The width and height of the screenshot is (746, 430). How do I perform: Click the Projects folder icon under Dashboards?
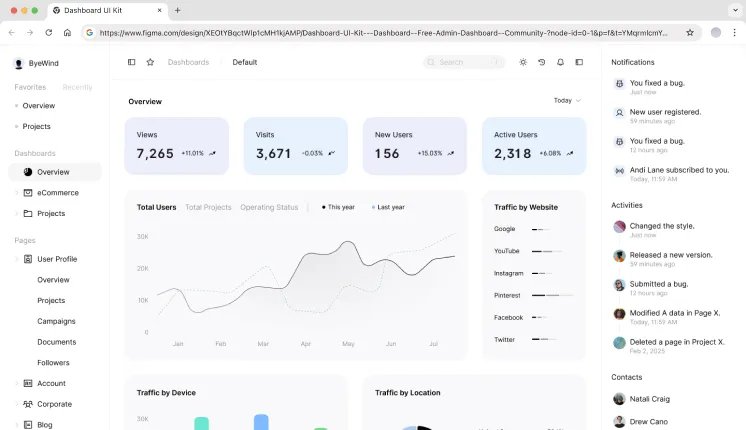pos(28,213)
